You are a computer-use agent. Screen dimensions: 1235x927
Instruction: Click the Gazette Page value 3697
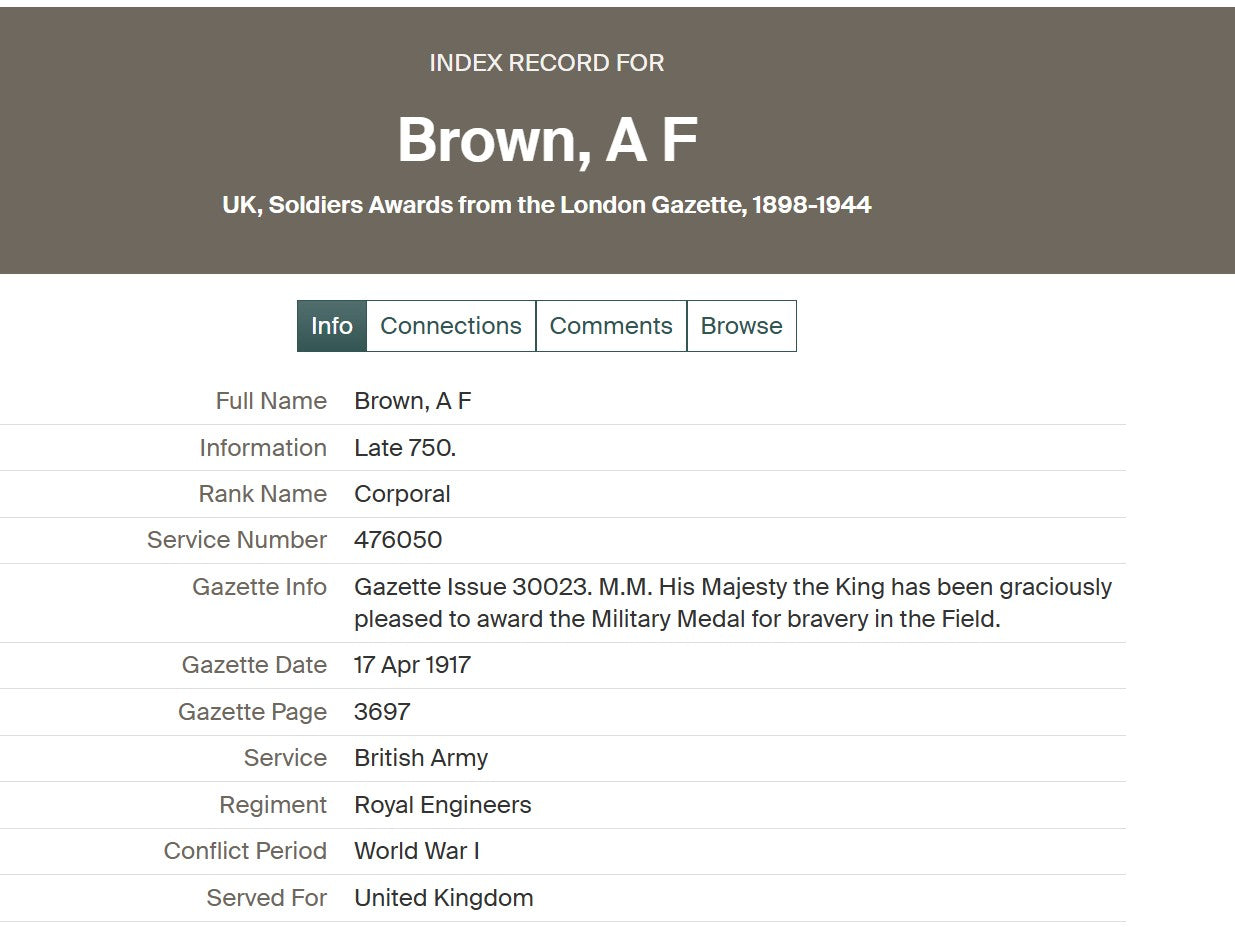tap(382, 712)
